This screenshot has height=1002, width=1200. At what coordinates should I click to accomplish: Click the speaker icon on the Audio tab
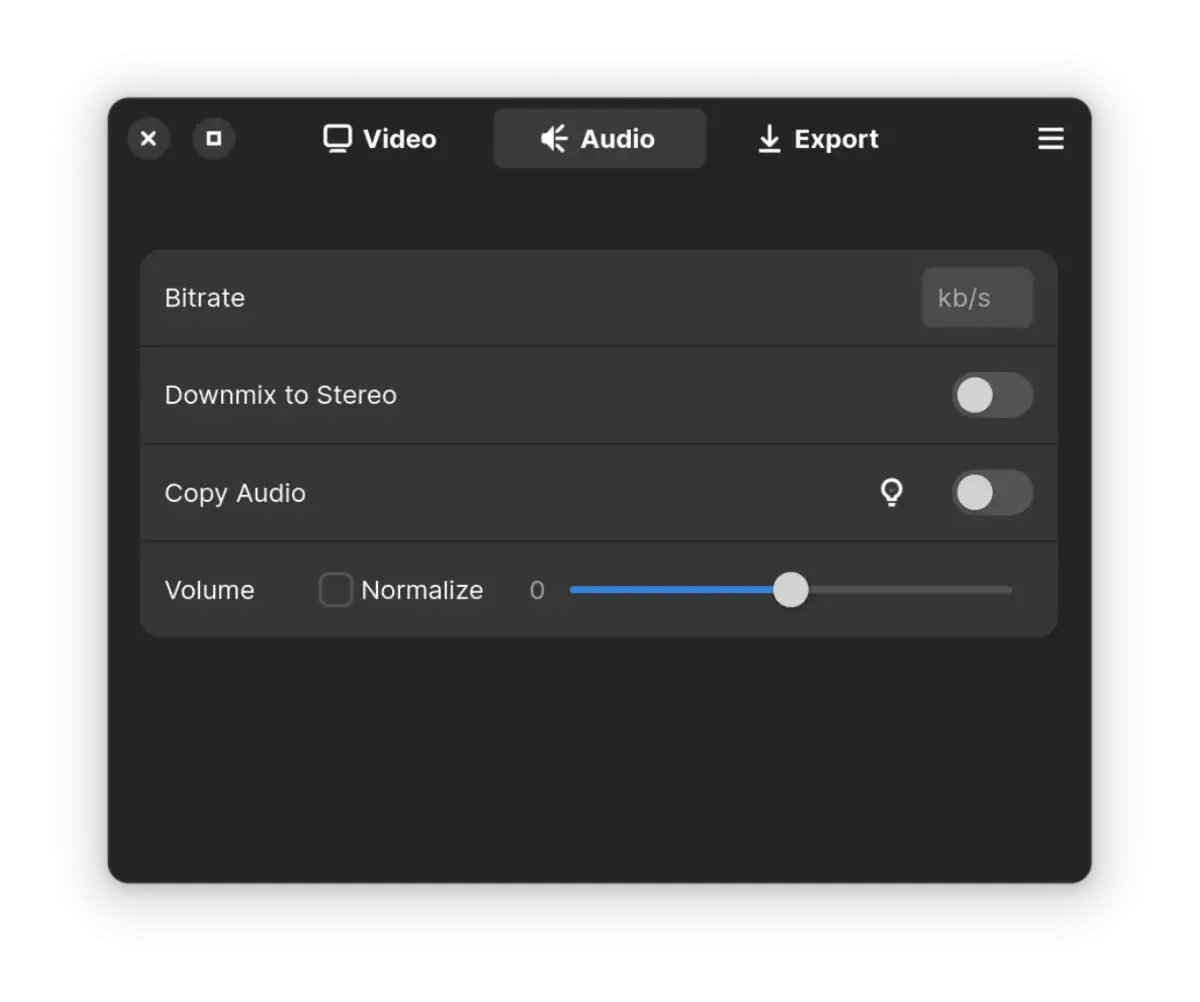(554, 138)
